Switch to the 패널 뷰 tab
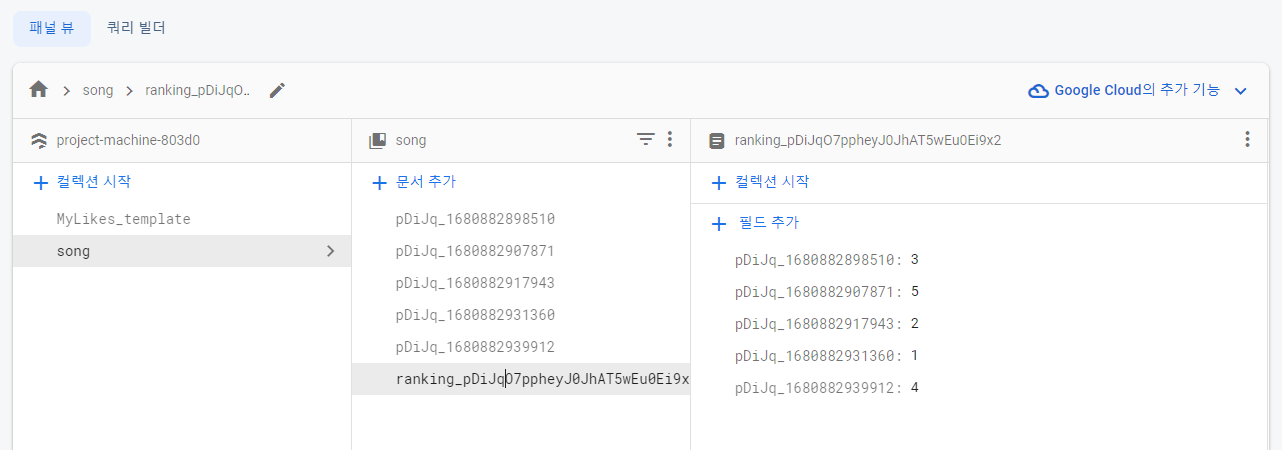Viewport: 1282px width, 450px height. point(52,28)
